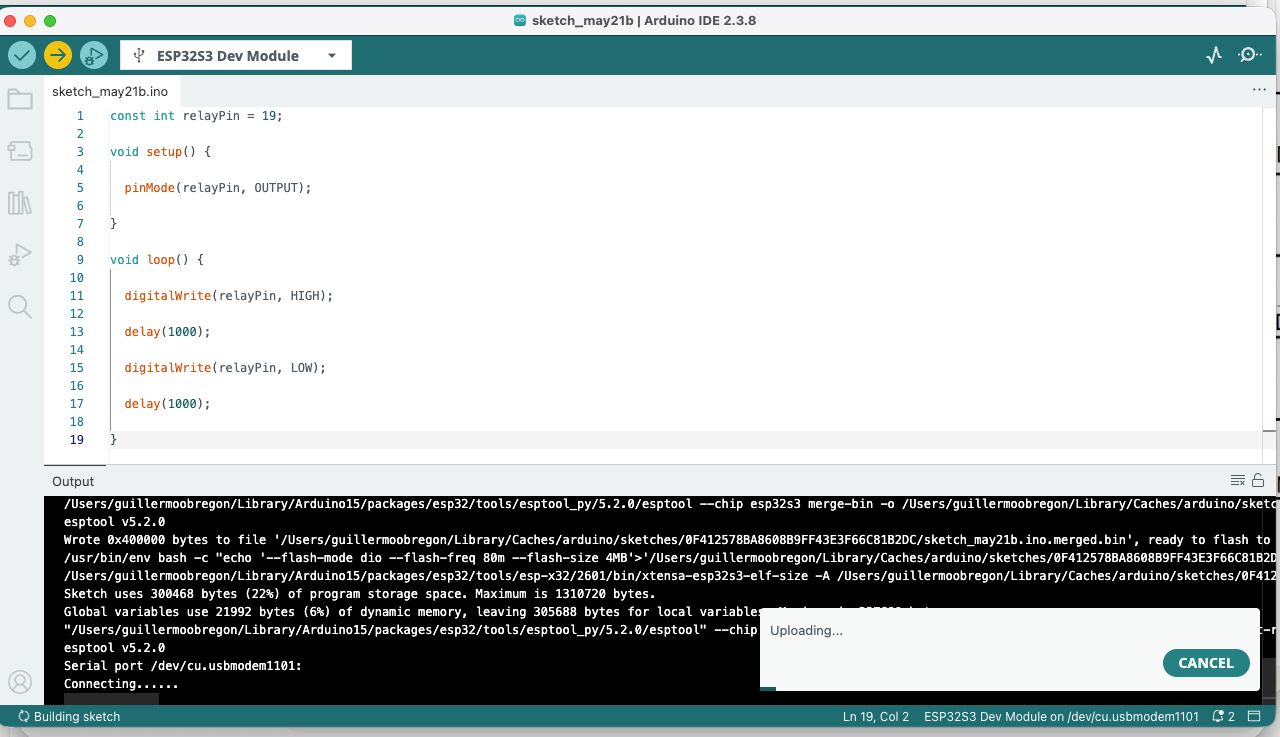The width and height of the screenshot is (1280, 737).
Task: Open the Library Manager sidebar panel
Action: pos(20,203)
